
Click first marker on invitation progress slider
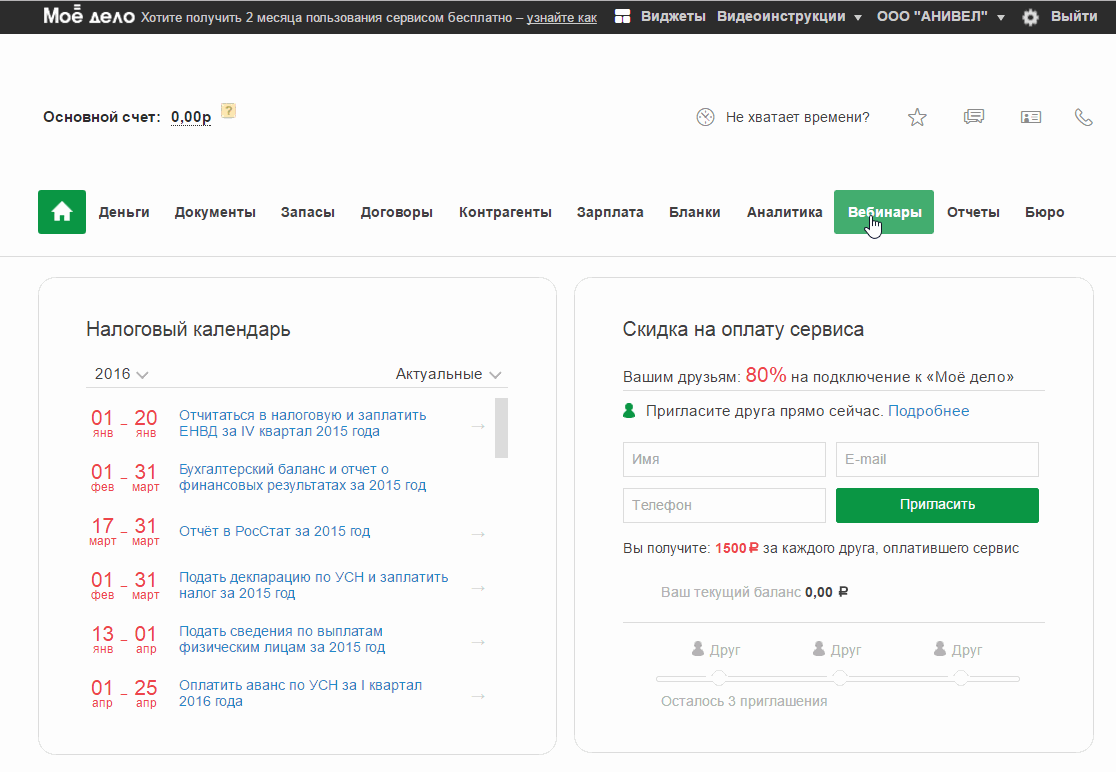pos(719,678)
